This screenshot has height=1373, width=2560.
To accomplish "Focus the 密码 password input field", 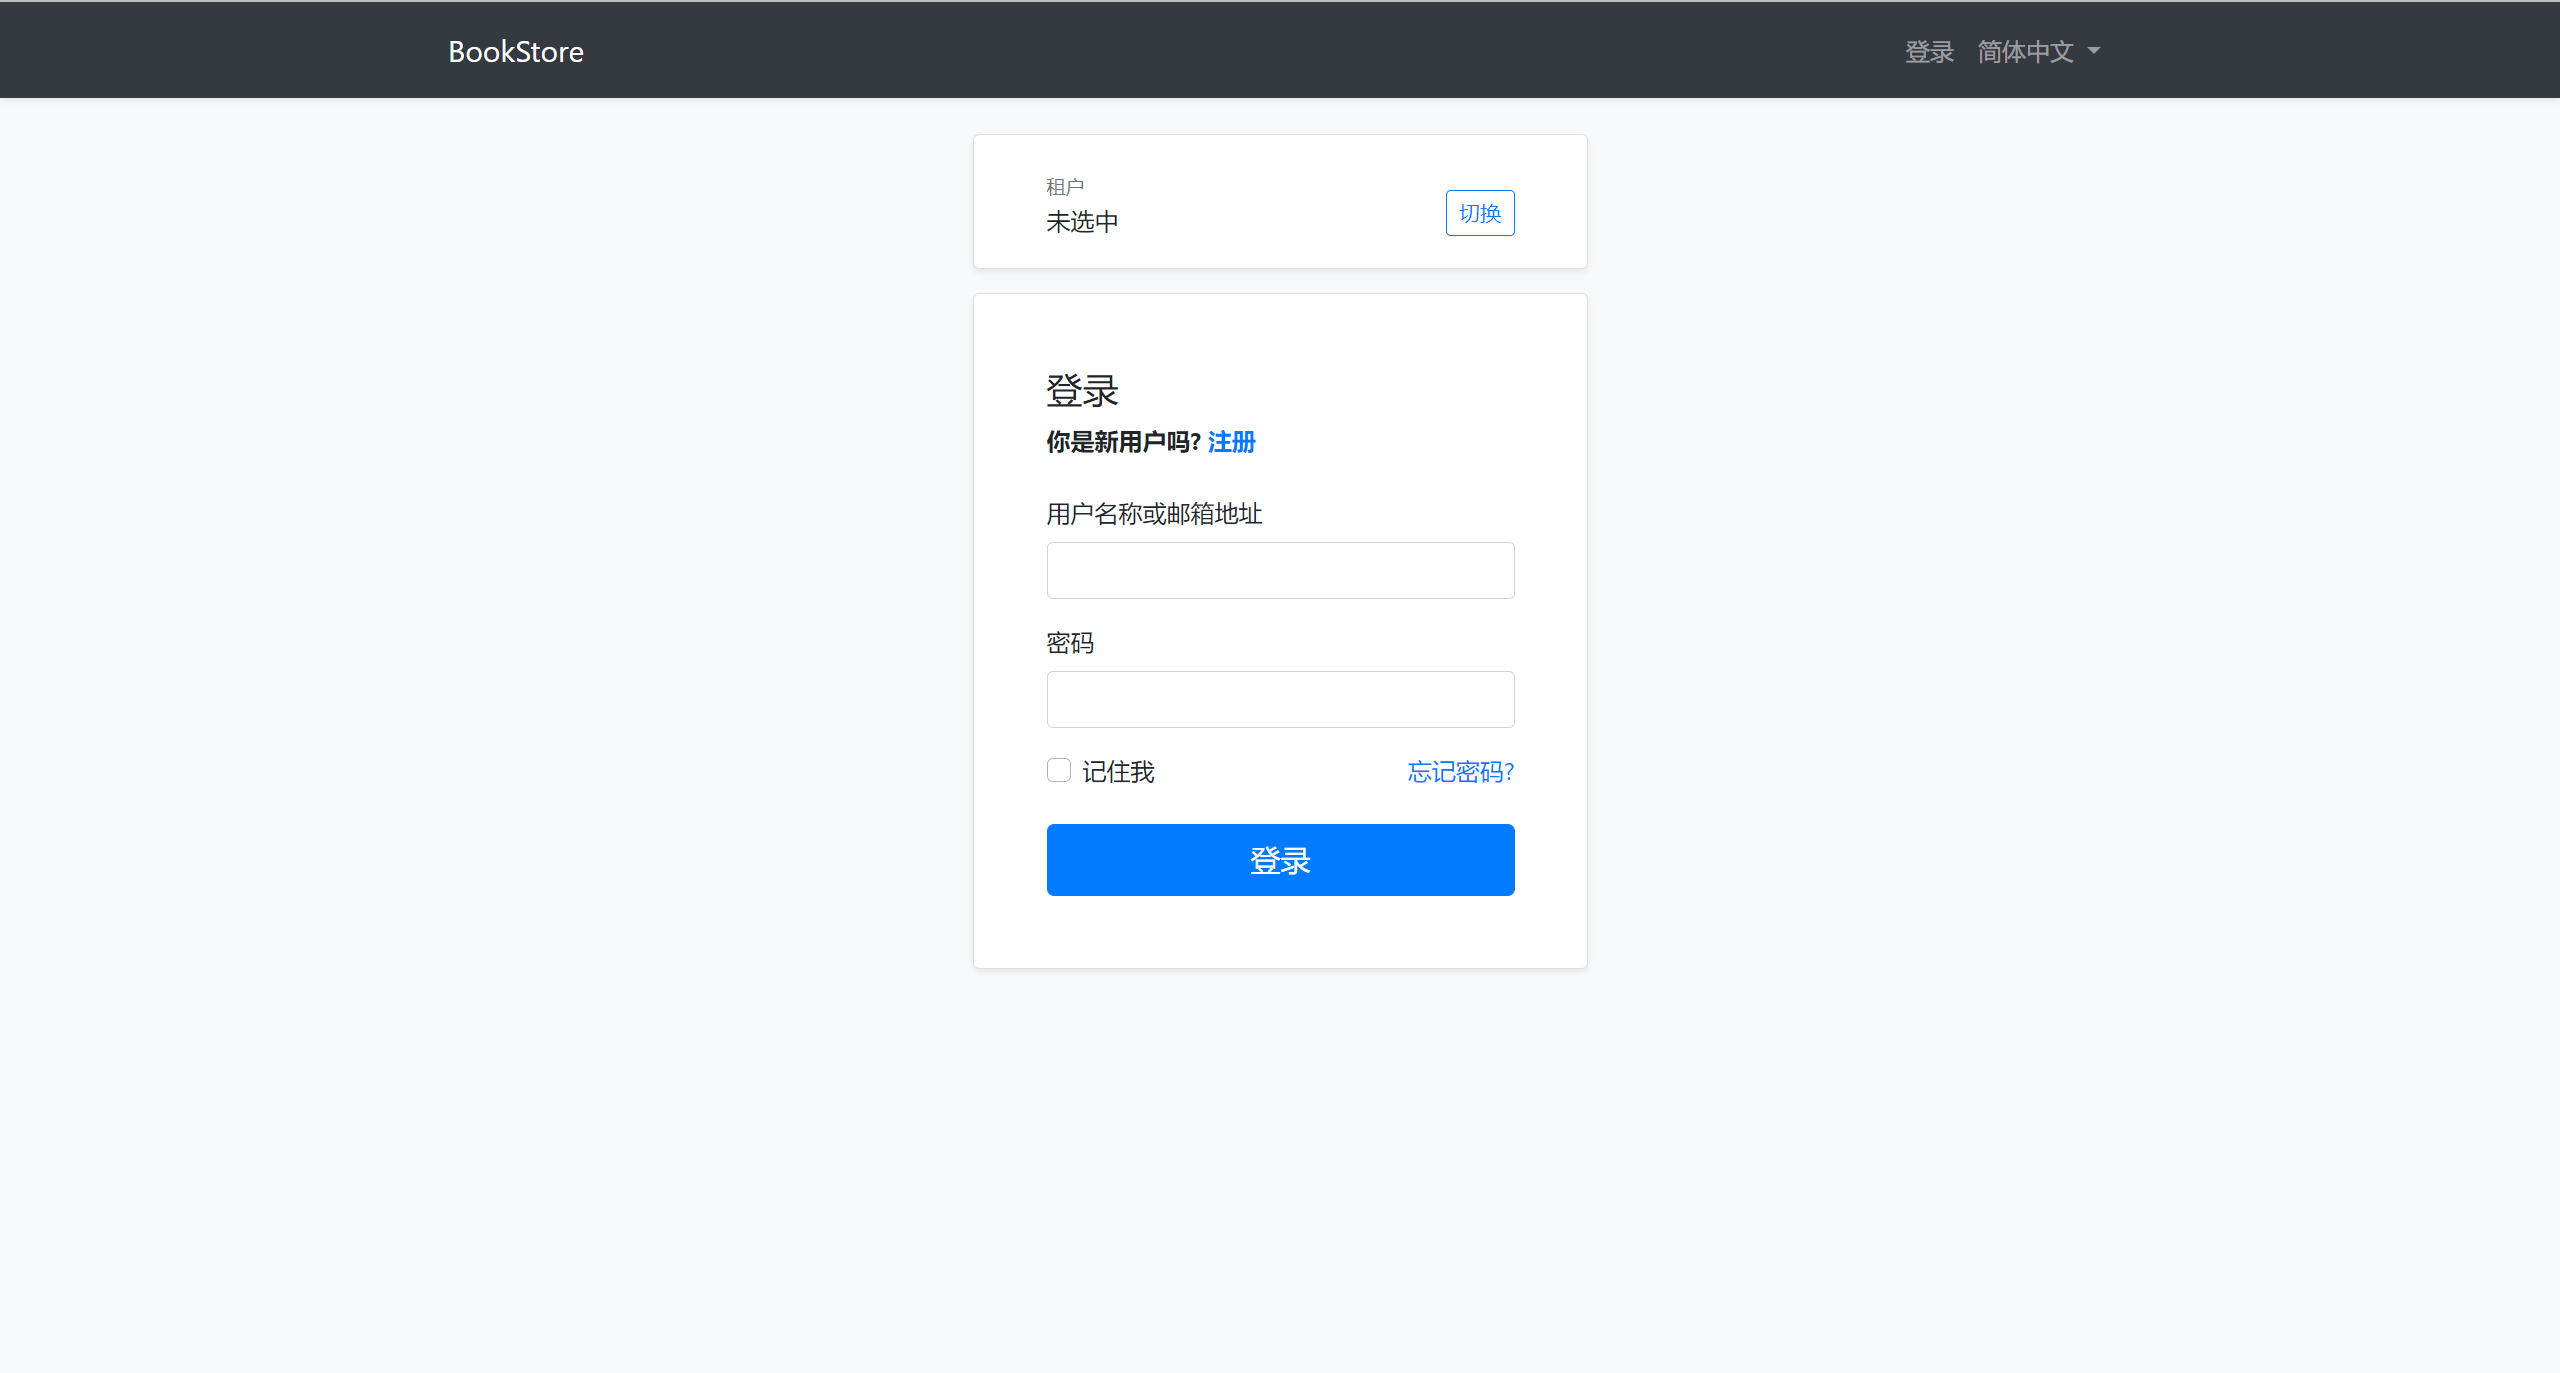I will [x=1280, y=699].
